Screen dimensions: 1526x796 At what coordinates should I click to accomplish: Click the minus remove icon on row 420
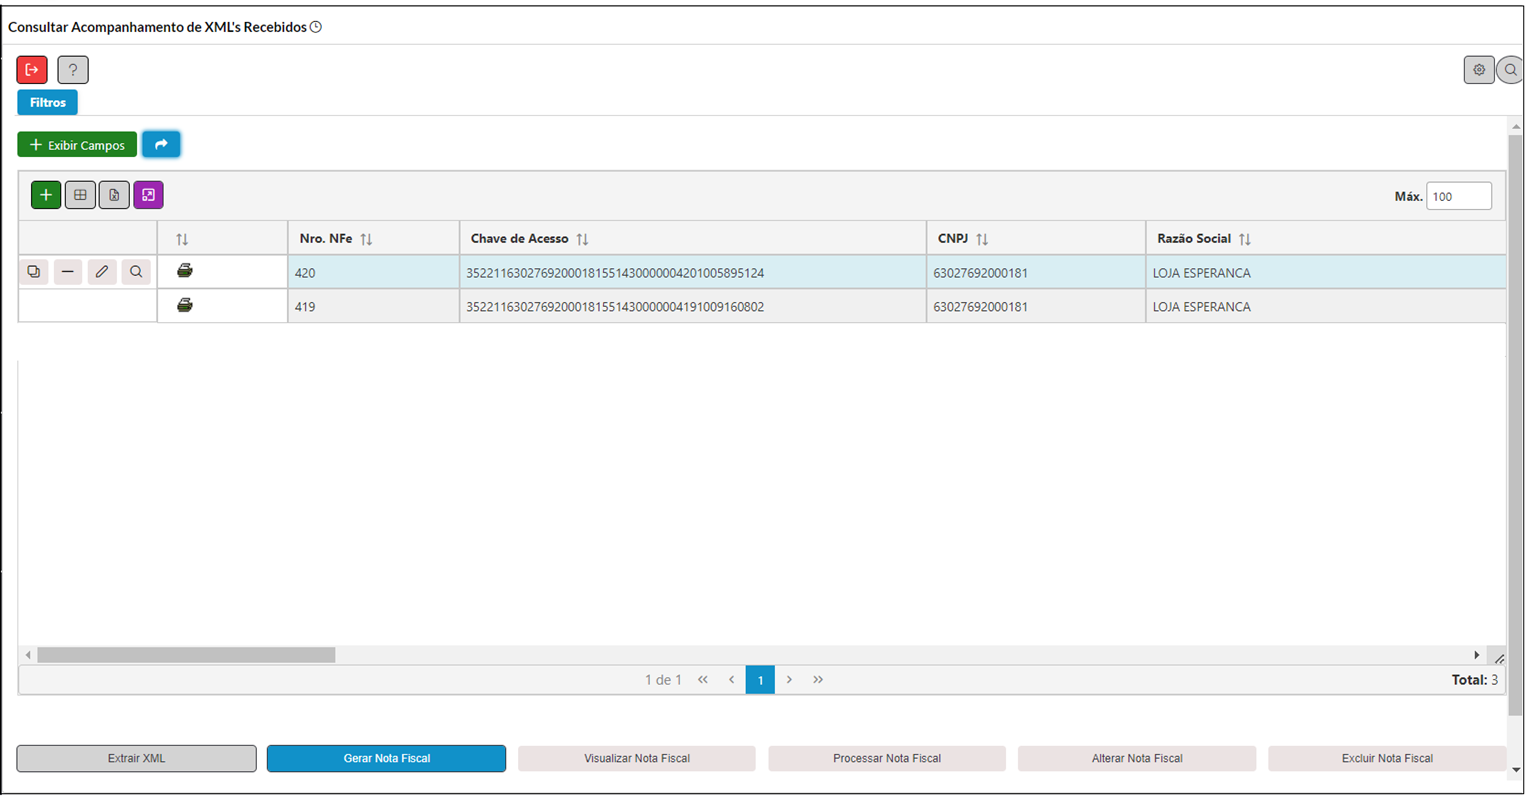68,272
